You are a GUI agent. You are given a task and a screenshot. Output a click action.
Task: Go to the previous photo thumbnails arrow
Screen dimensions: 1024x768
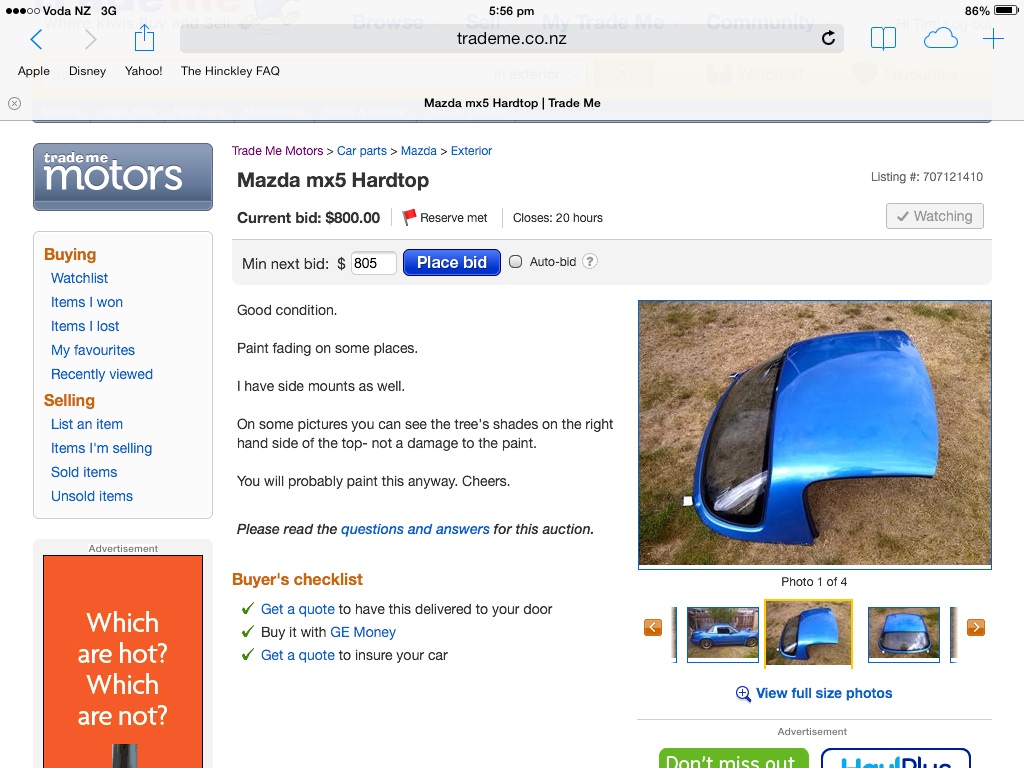(x=653, y=628)
